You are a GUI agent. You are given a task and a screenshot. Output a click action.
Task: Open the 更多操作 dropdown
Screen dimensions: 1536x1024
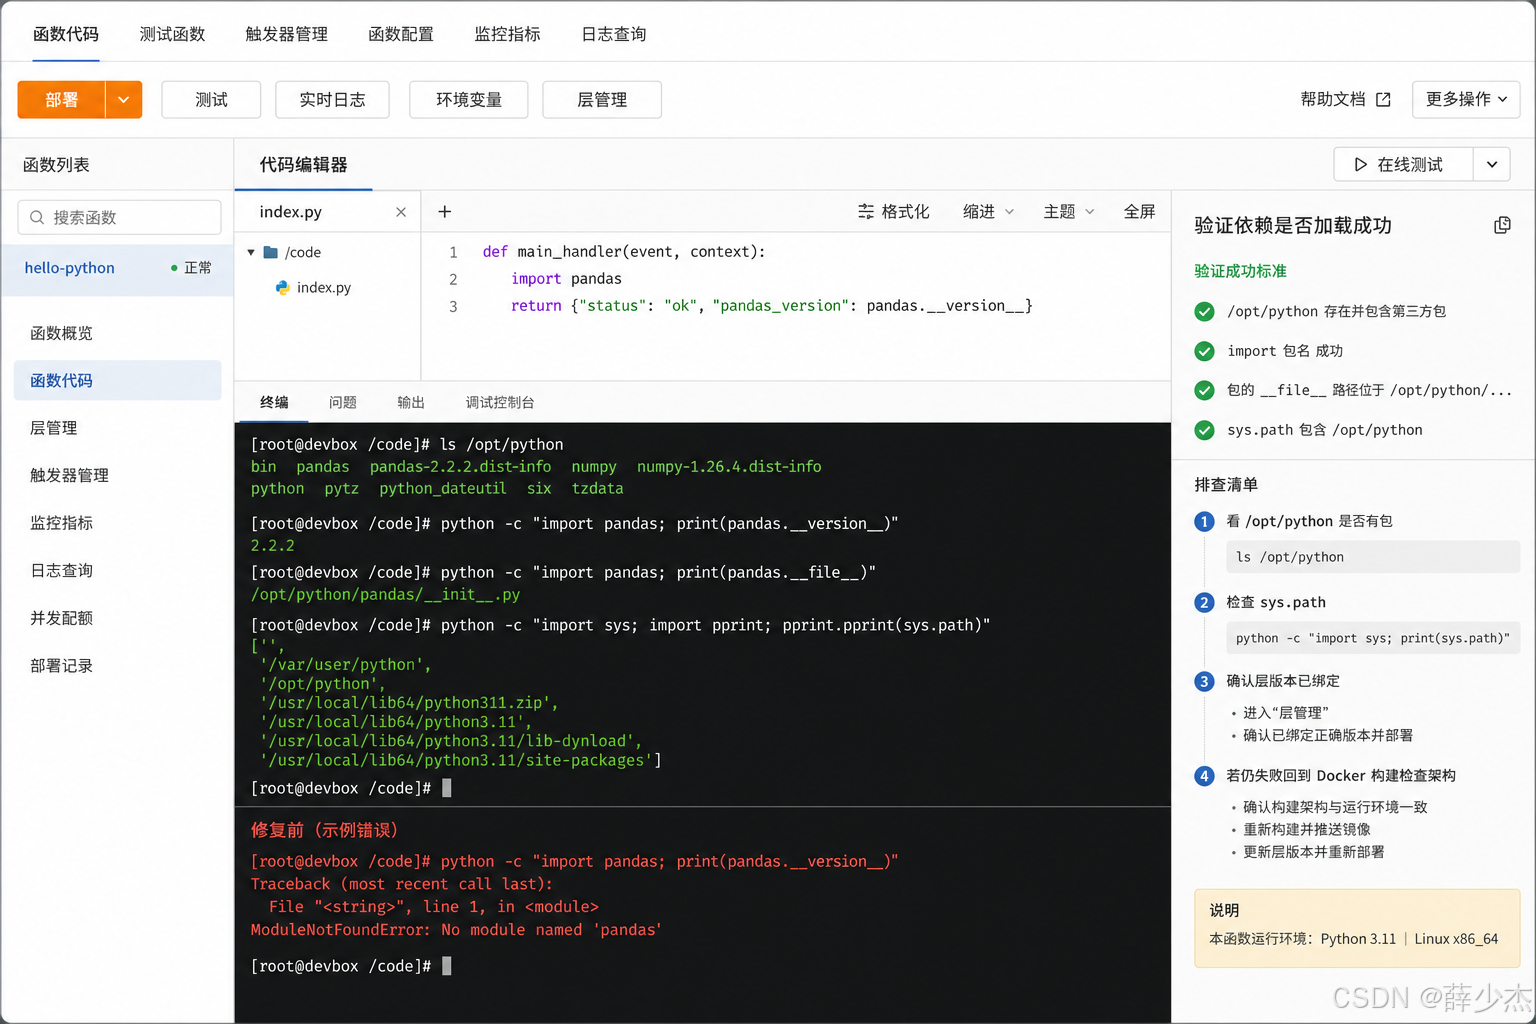(x=1466, y=99)
